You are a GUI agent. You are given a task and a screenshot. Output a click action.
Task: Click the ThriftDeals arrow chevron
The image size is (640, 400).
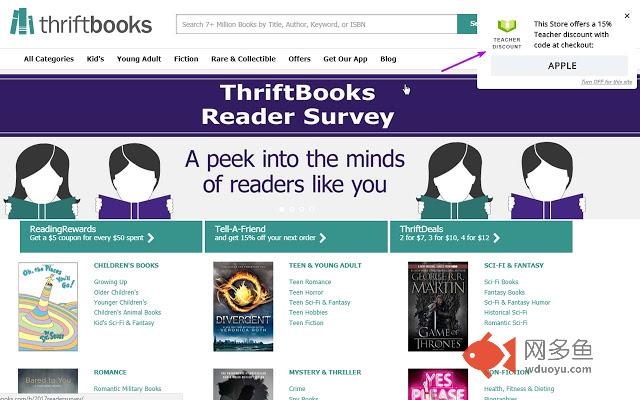496,238
